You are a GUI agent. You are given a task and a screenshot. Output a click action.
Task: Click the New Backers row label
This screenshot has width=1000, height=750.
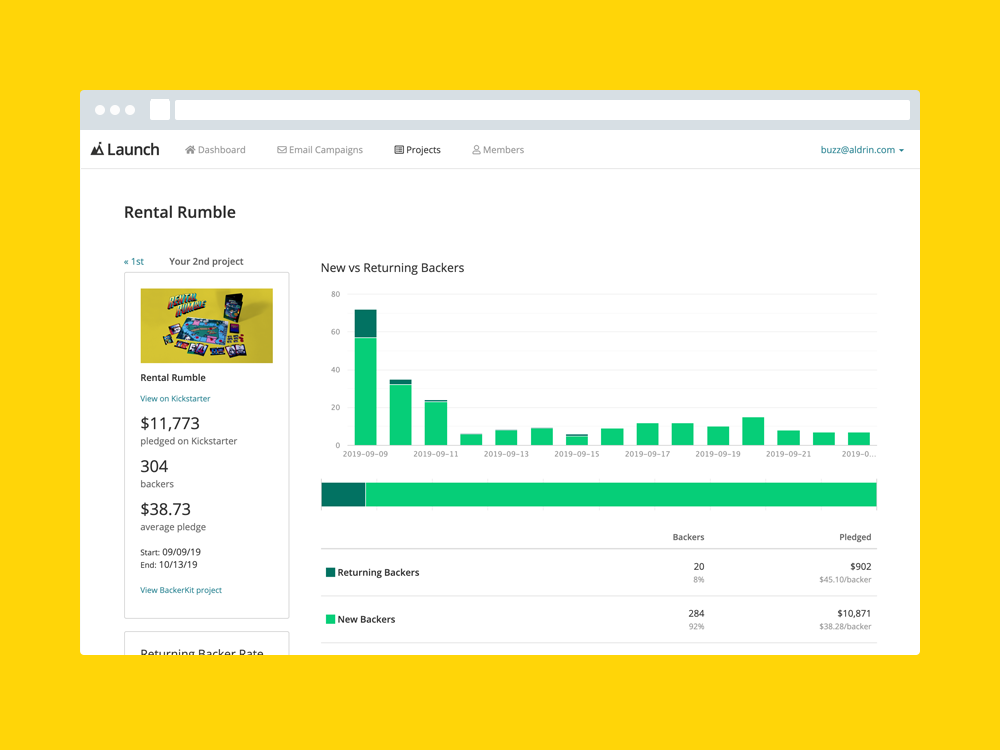click(366, 619)
